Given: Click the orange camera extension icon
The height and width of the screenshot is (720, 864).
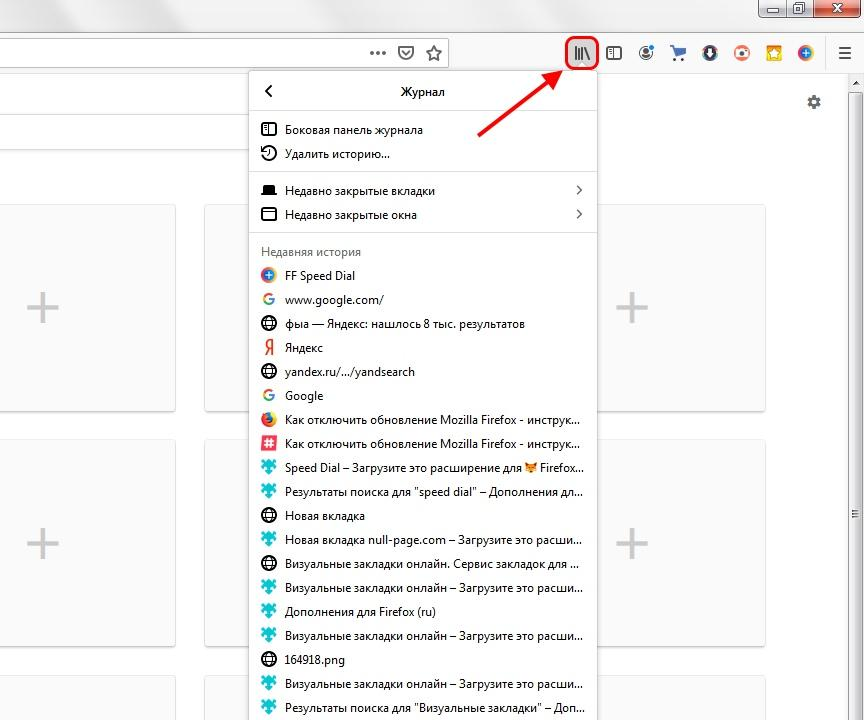Looking at the screenshot, I should pyautogui.click(x=742, y=53).
